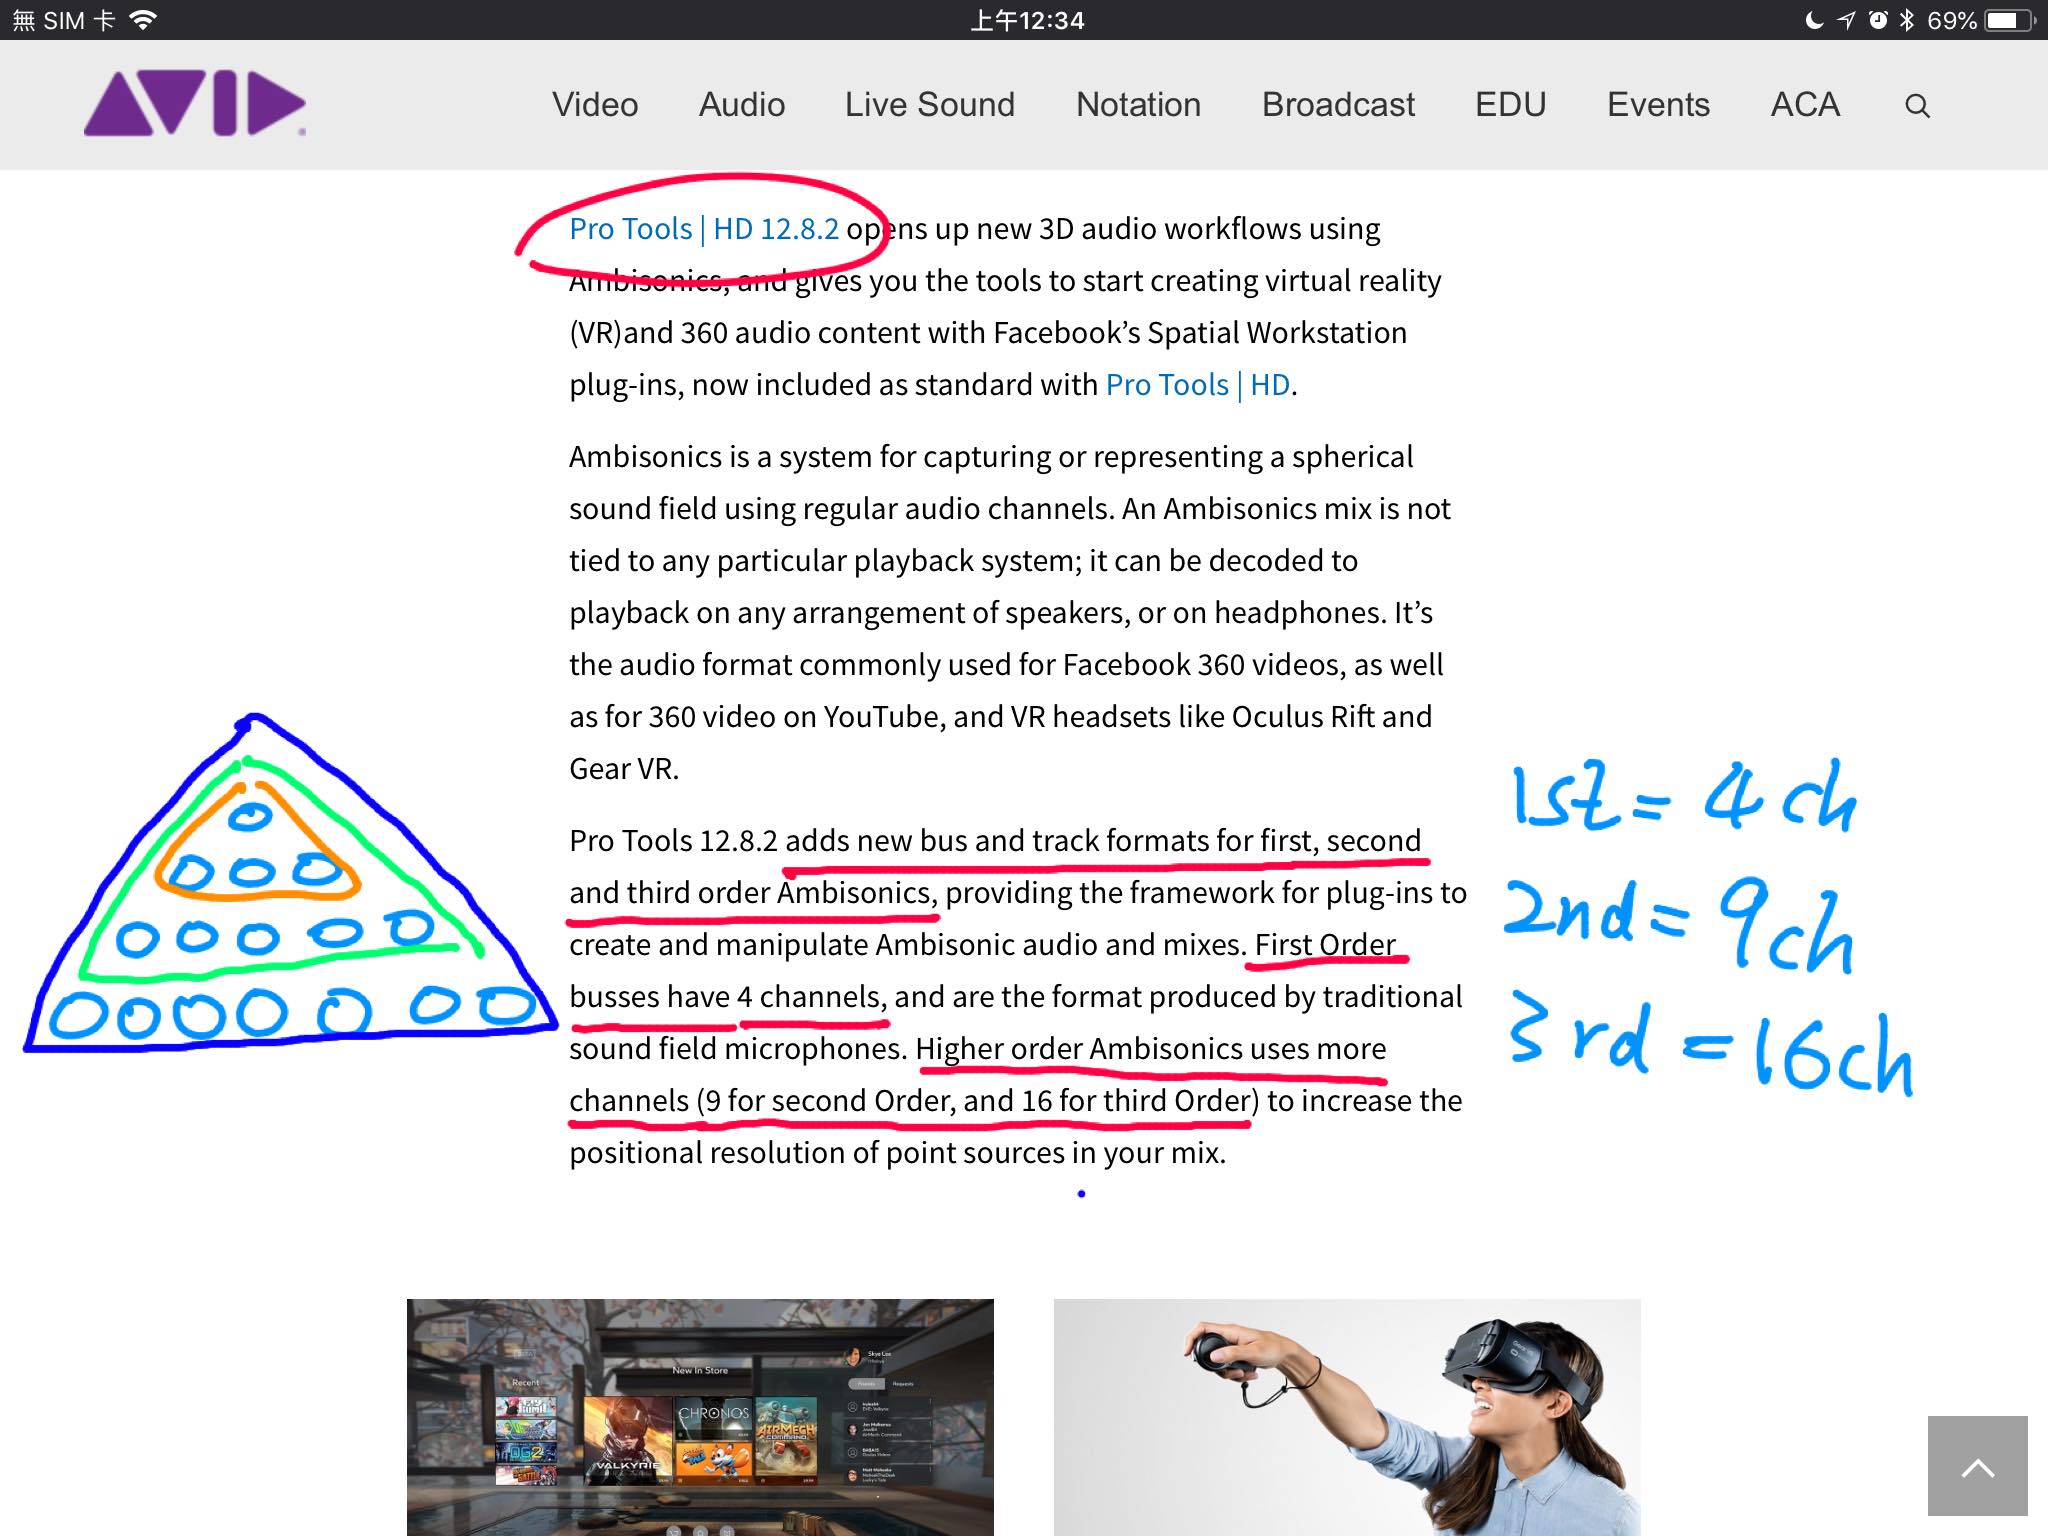2048x1536 pixels.
Task: Open the VR store interface thumbnail
Action: point(700,1417)
